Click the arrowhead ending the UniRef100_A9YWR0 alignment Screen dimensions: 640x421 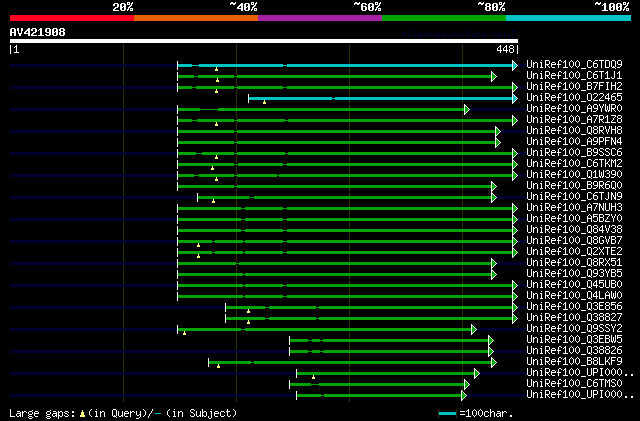(467, 109)
